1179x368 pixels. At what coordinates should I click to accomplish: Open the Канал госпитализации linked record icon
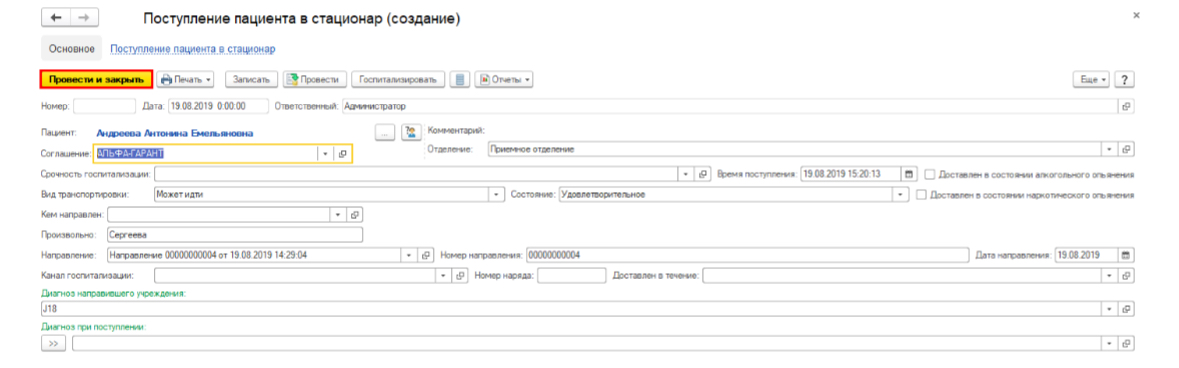461,275
